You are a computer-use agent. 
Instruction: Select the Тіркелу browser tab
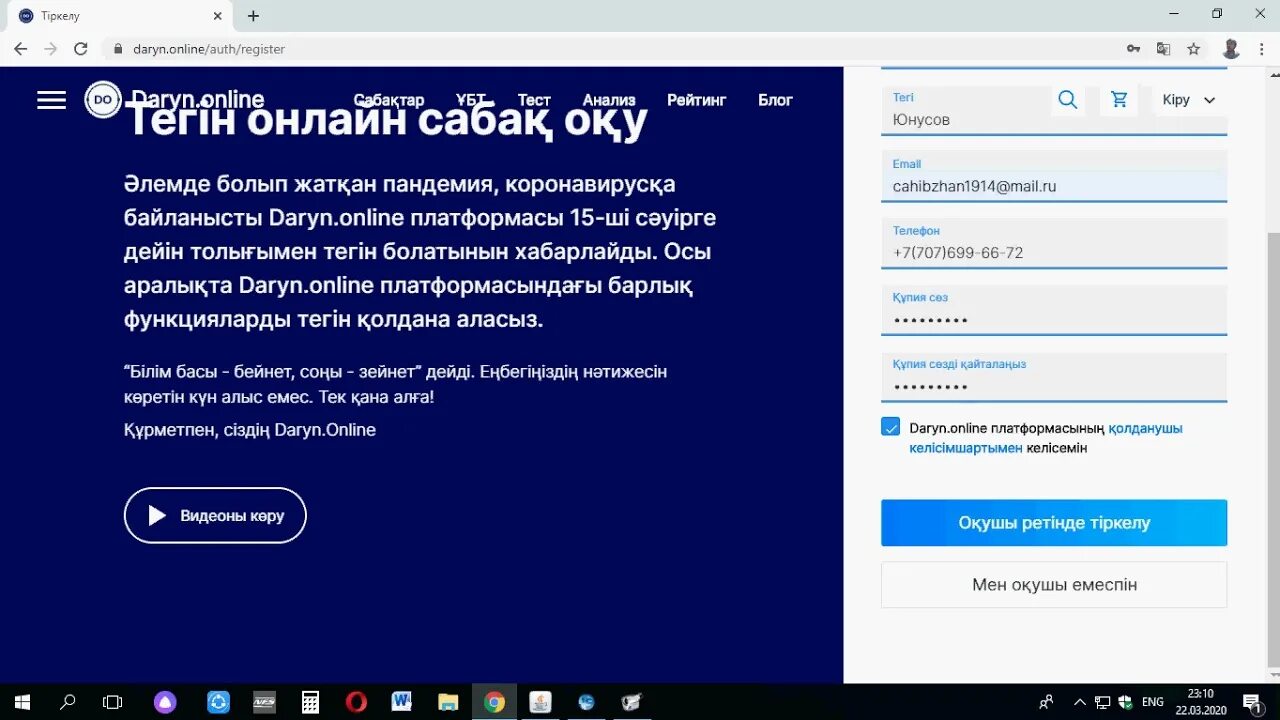[120, 16]
